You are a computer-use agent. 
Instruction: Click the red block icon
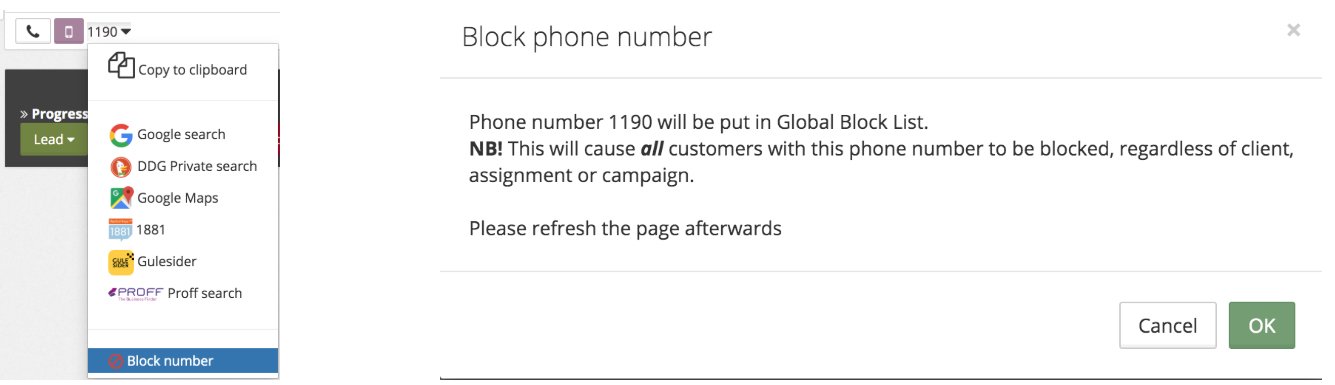[116, 361]
